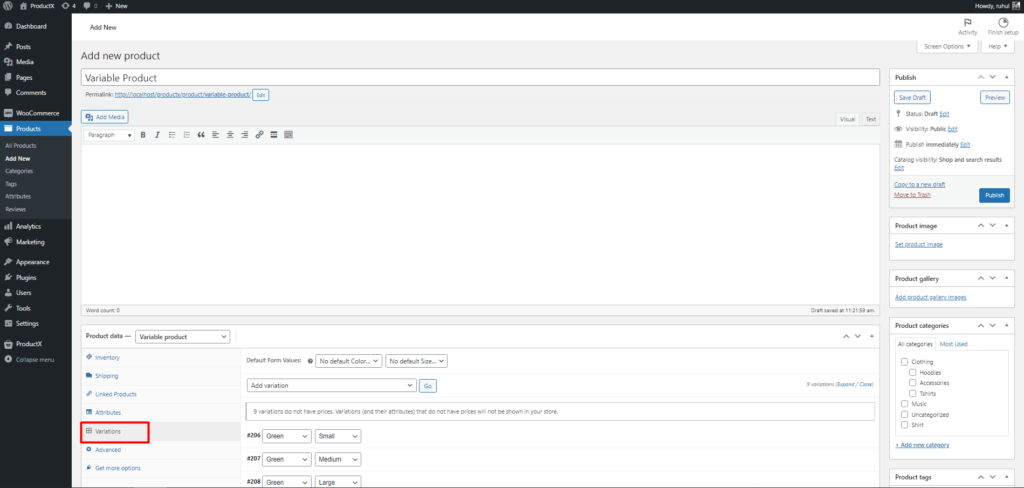Open the Add variation dropdown
This screenshot has width=1024, height=488.
(x=331, y=385)
